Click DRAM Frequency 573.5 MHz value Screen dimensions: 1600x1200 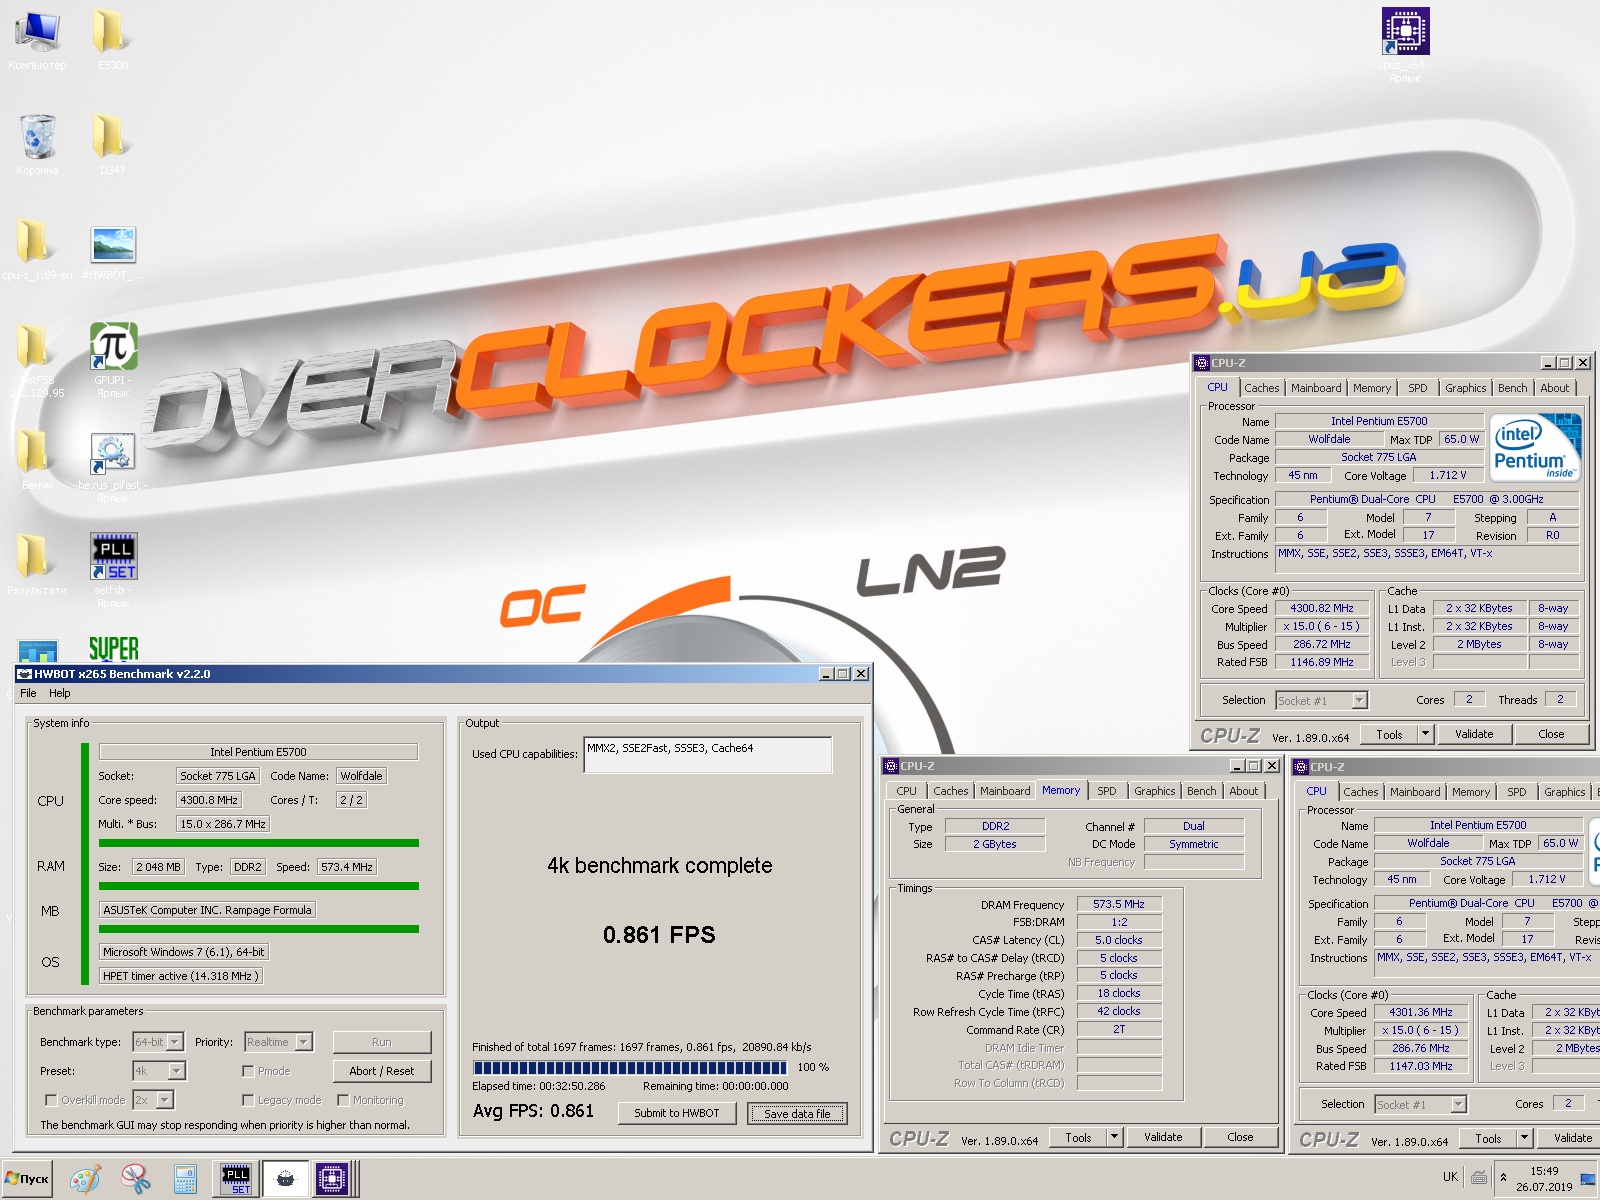1119,904
